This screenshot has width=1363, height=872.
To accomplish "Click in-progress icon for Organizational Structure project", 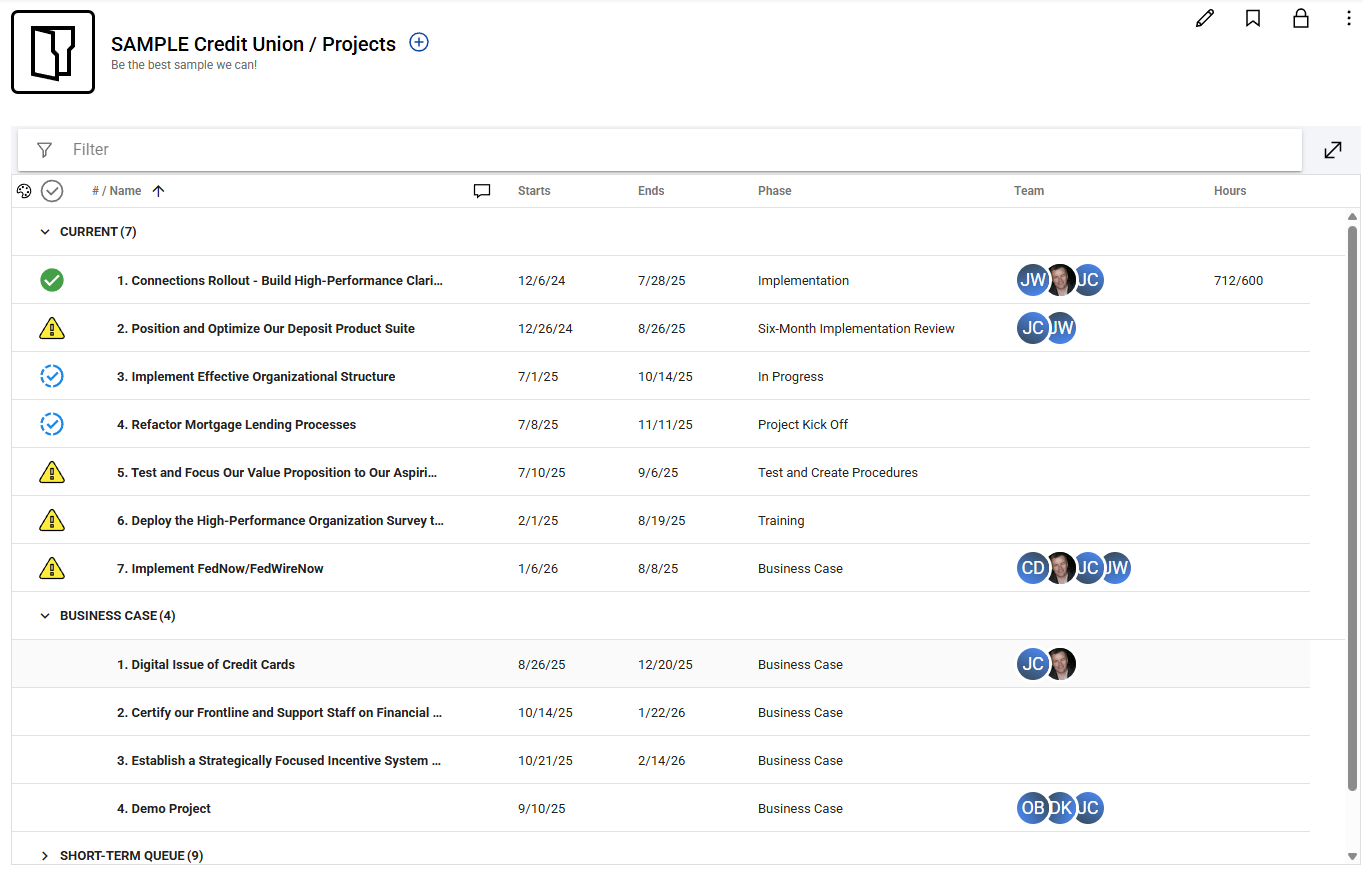I will pos(52,376).
